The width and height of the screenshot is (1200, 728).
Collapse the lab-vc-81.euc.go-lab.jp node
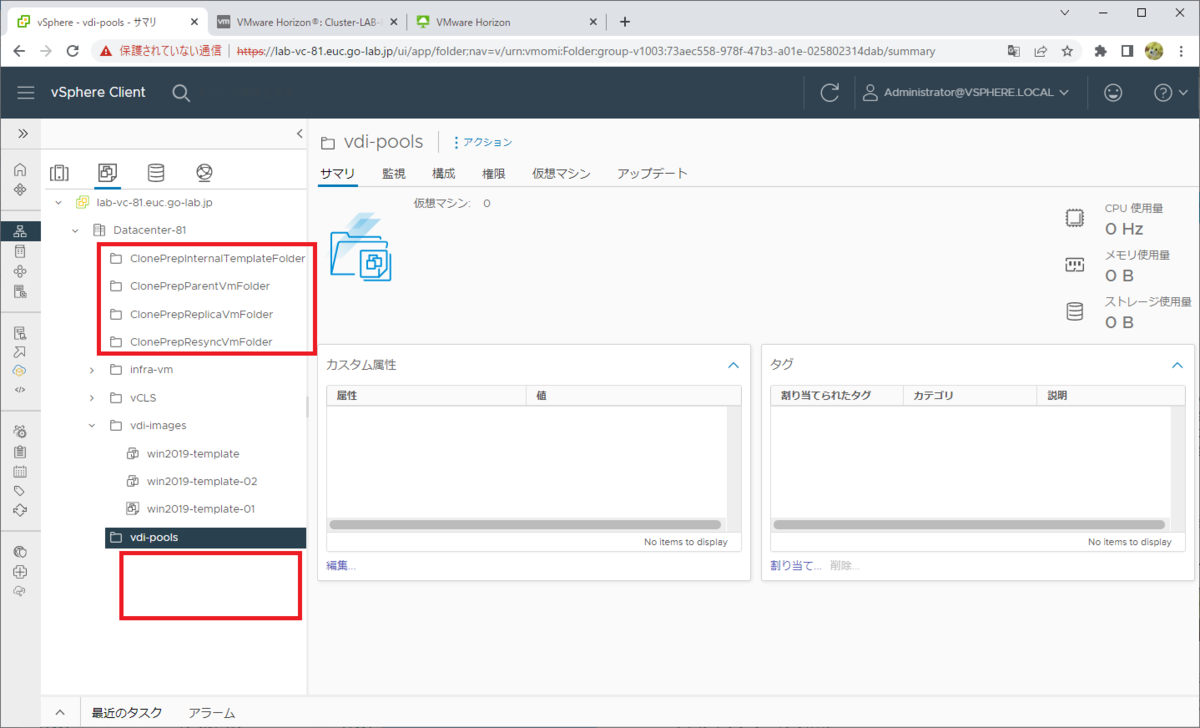coord(58,202)
